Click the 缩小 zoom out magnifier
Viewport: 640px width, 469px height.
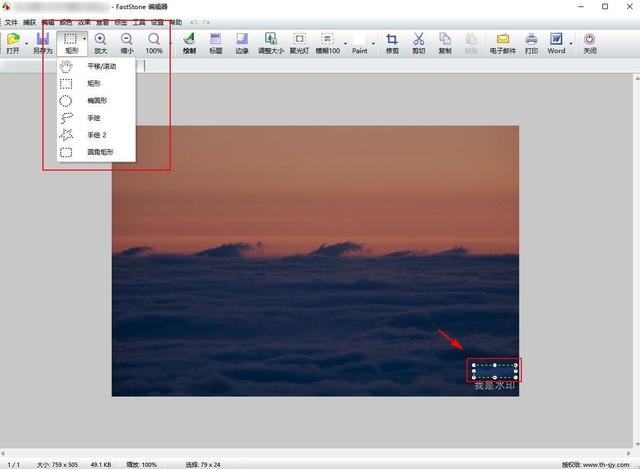tap(127, 39)
